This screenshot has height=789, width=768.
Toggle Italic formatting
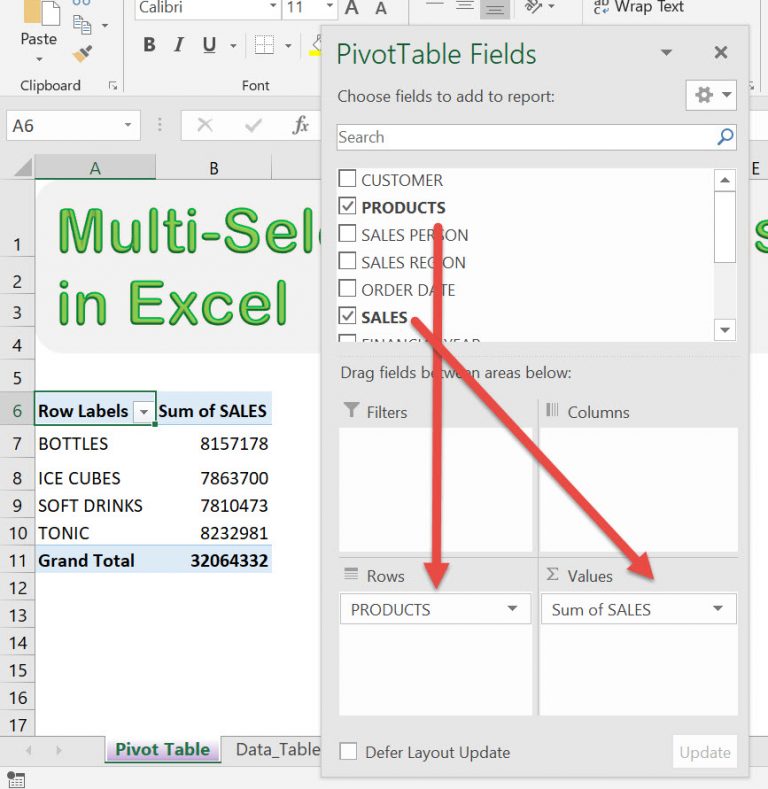179,45
